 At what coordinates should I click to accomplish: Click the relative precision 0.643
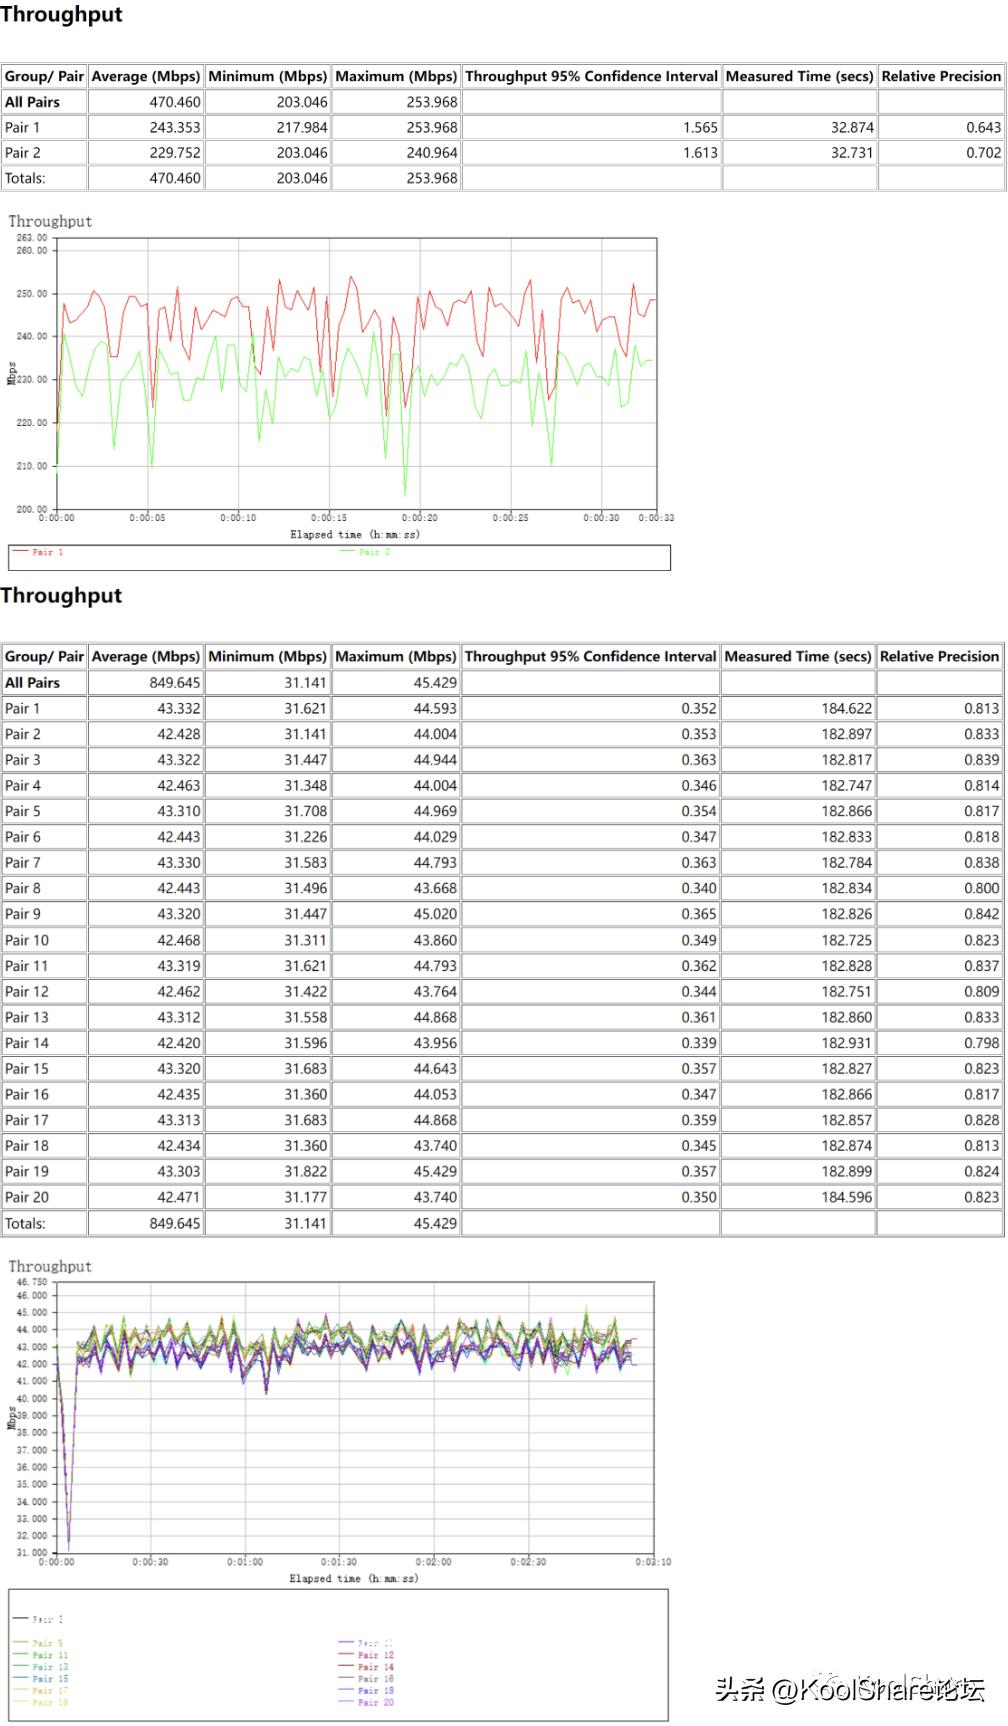tap(983, 127)
